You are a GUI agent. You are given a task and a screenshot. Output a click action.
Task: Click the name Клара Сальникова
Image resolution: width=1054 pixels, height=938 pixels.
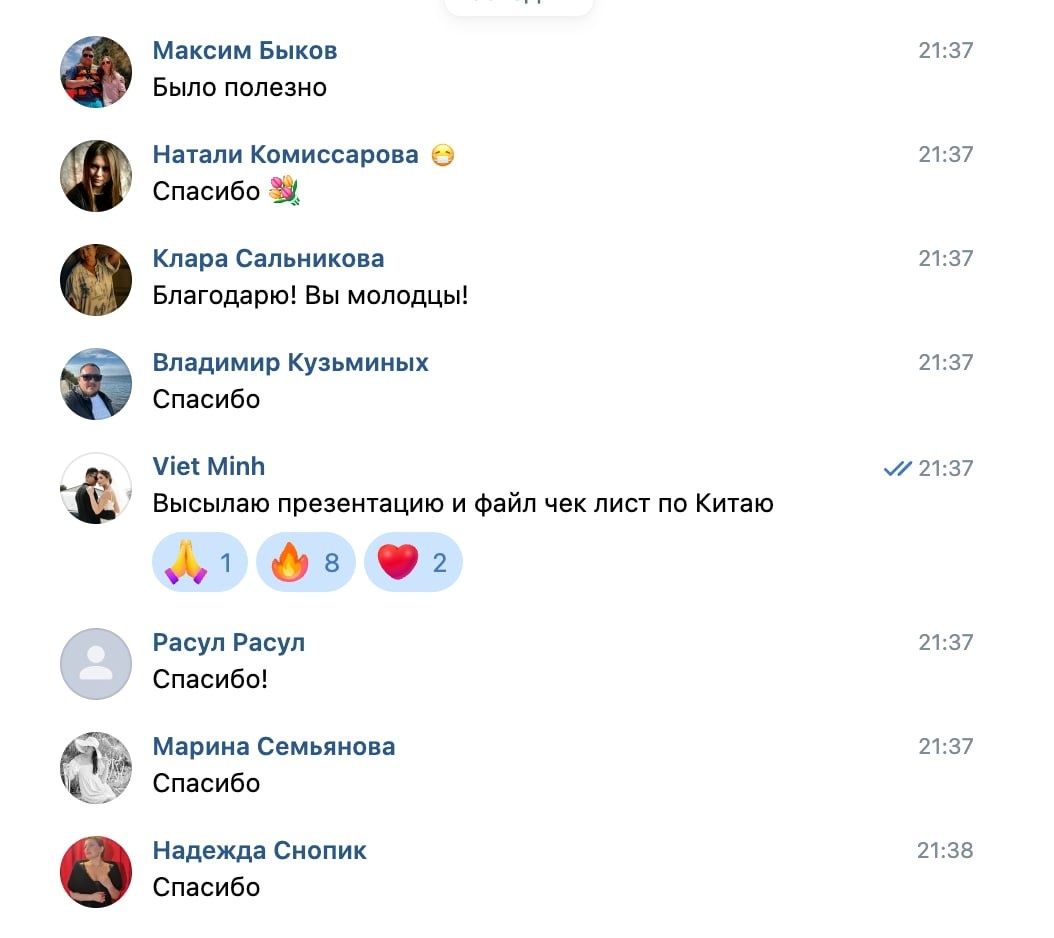268,259
